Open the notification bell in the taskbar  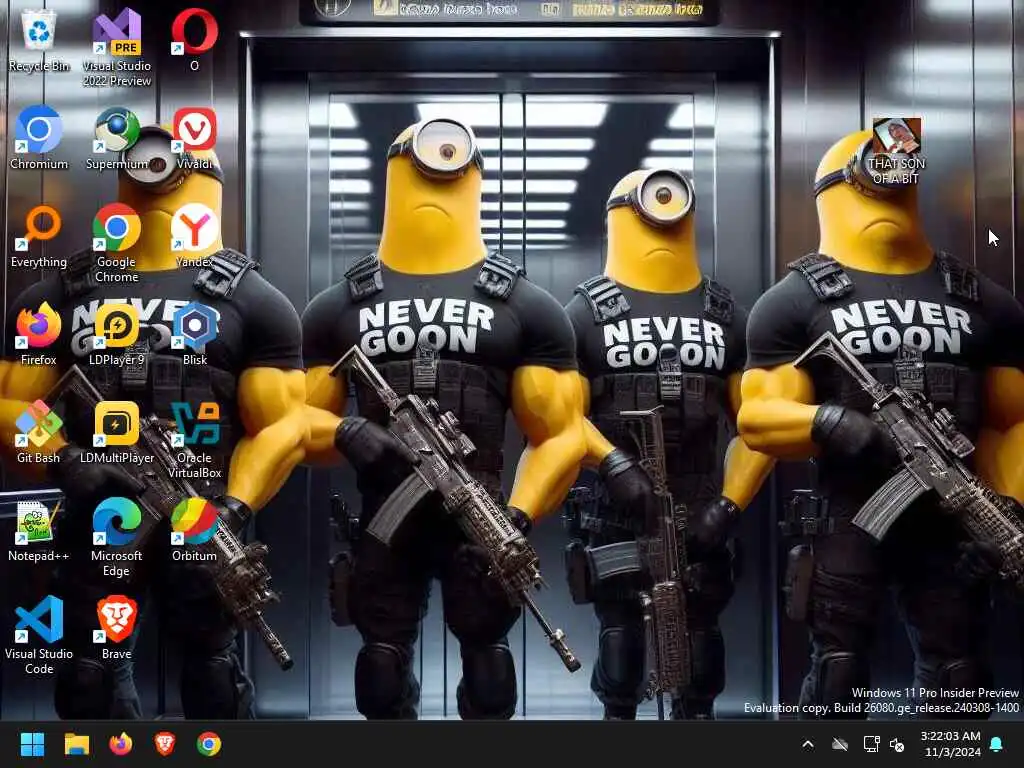pos(997,744)
